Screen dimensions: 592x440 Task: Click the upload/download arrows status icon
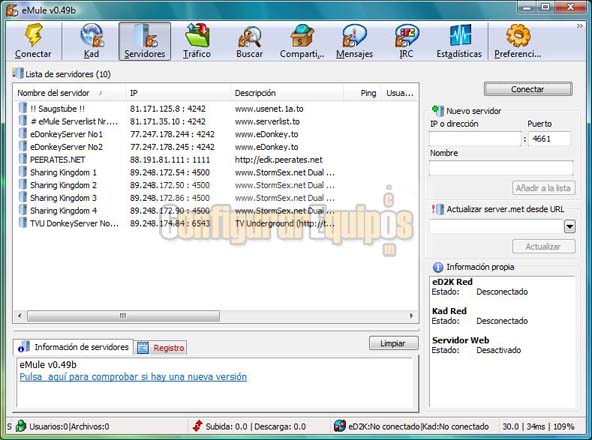(x=197, y=426)
